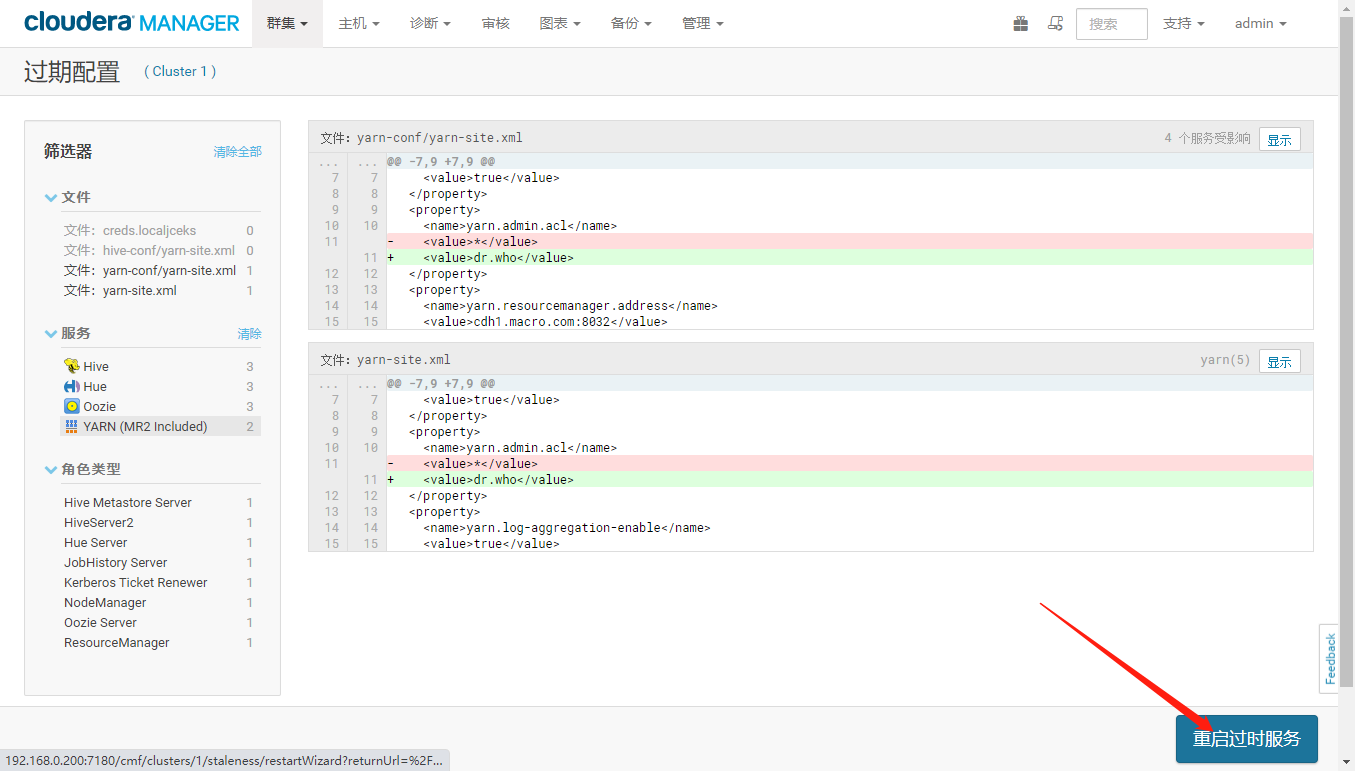Click second diff's removed * value line

pyautogui.click(x=848, y=464)
